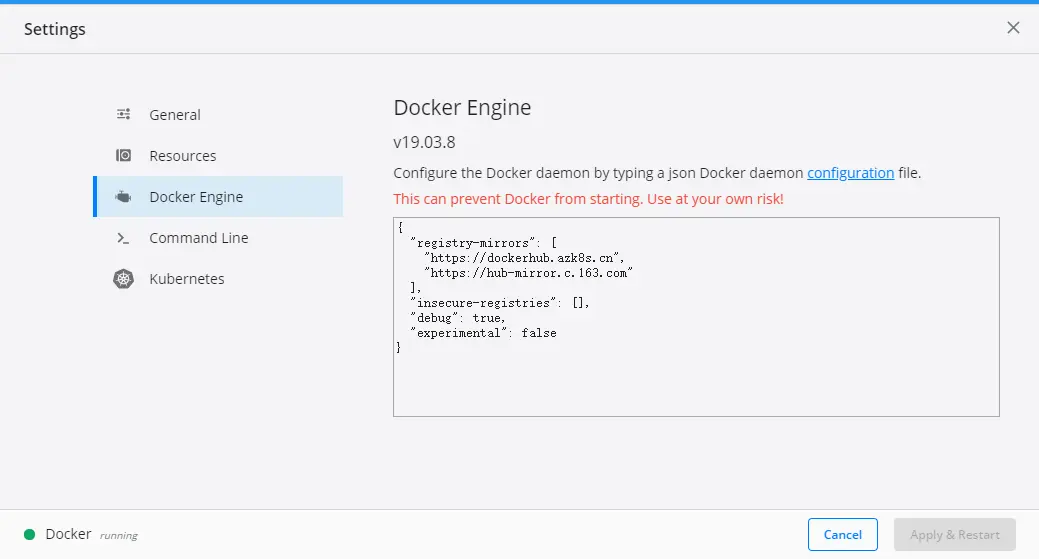The width and height of the screenshot is (1039, 559).
Task: Go to the Command Line settings
Action: tap(199, 238)
